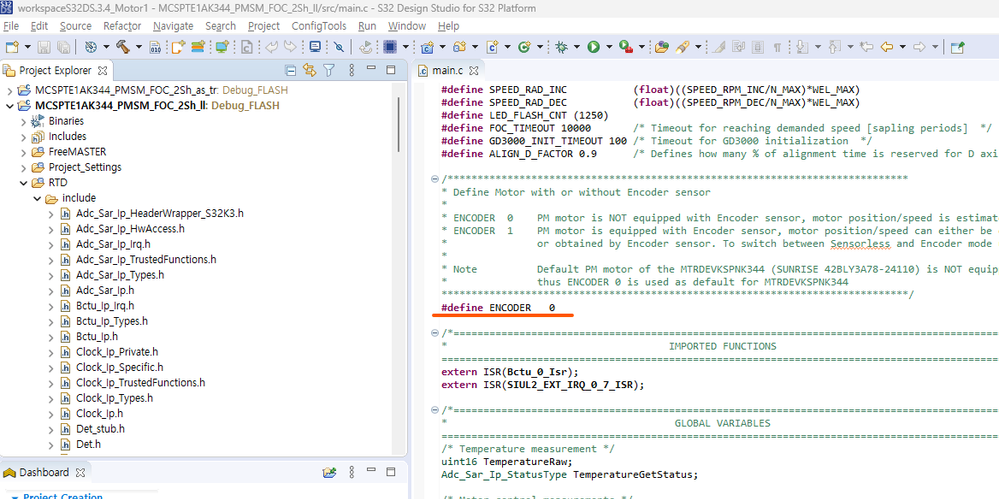Select Bctu_Ip_Types.h file

[x=111, y=321]
